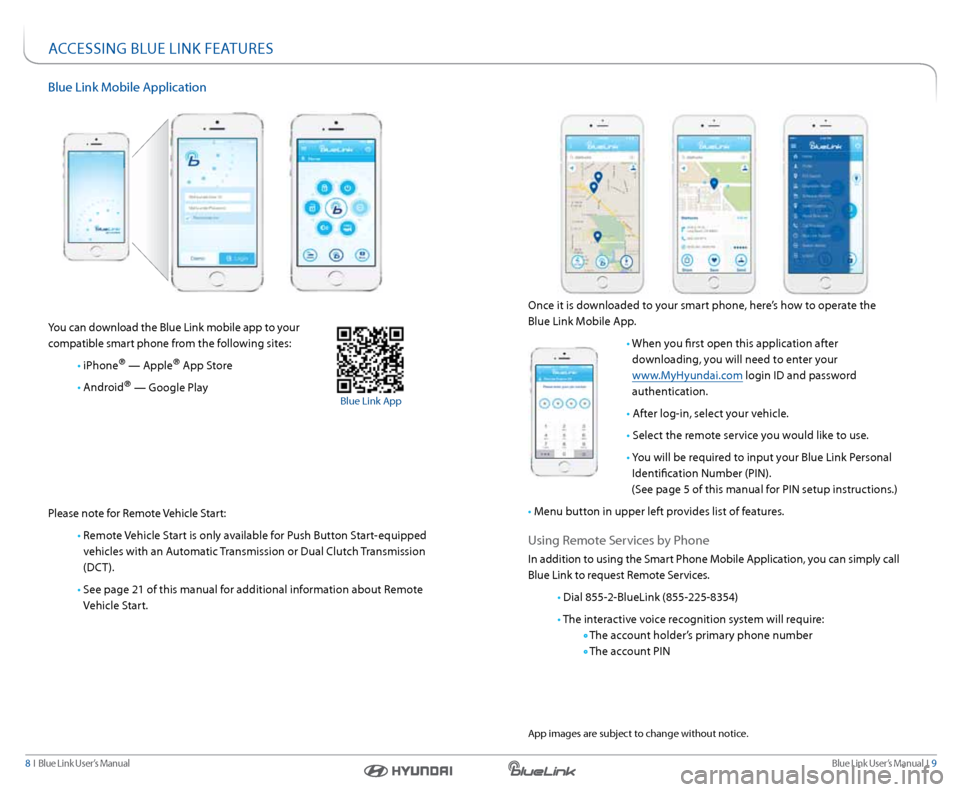Click the Blue Link App QR code
Screen dimensions: 960x792
(x=370, y=359)
